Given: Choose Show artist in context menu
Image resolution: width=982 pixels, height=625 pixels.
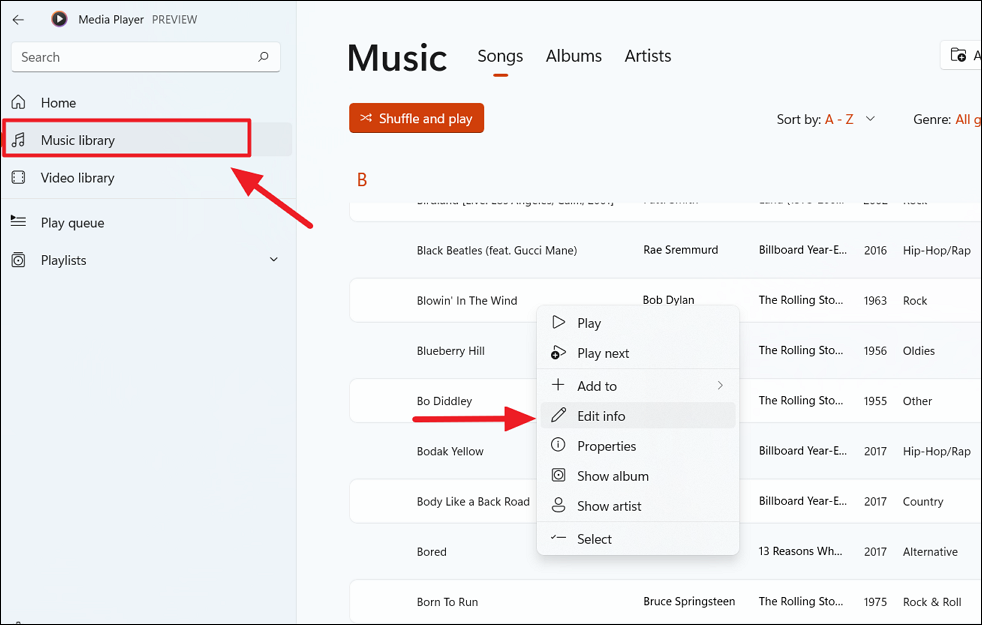Looking at the screenshot, I should point(638,506).
